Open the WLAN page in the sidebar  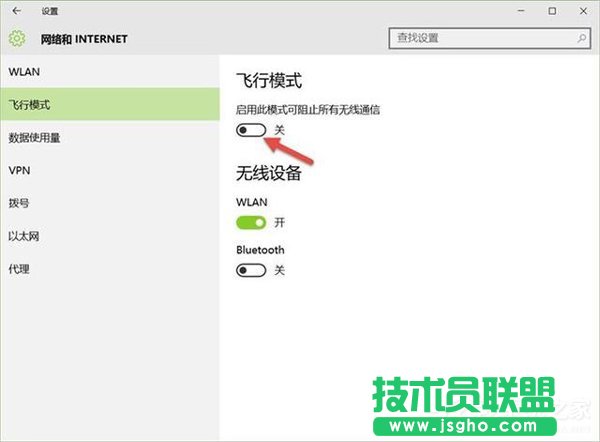tap(24, 72)
